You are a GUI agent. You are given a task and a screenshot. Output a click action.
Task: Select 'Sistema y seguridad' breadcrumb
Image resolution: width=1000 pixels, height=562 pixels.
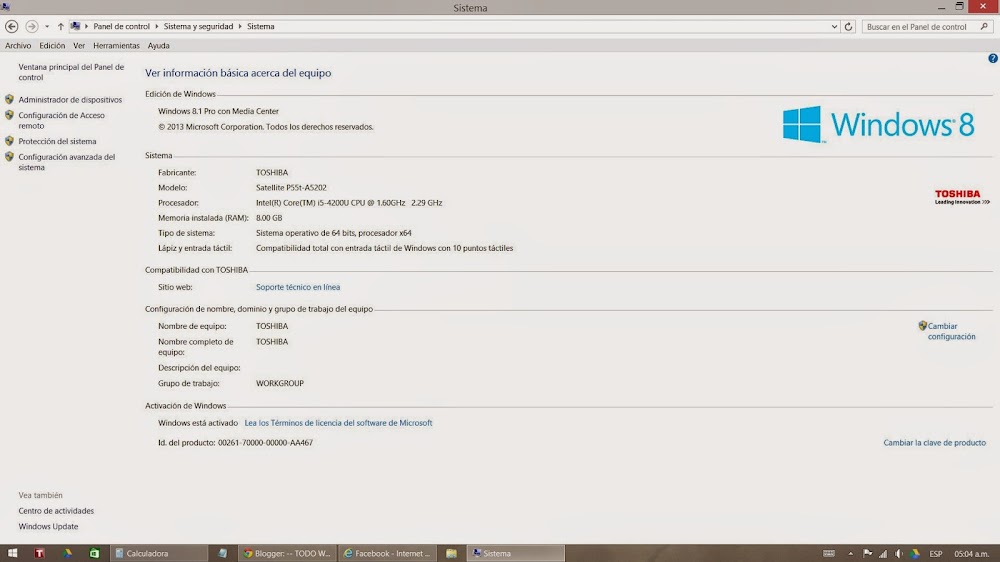[198, 27]
